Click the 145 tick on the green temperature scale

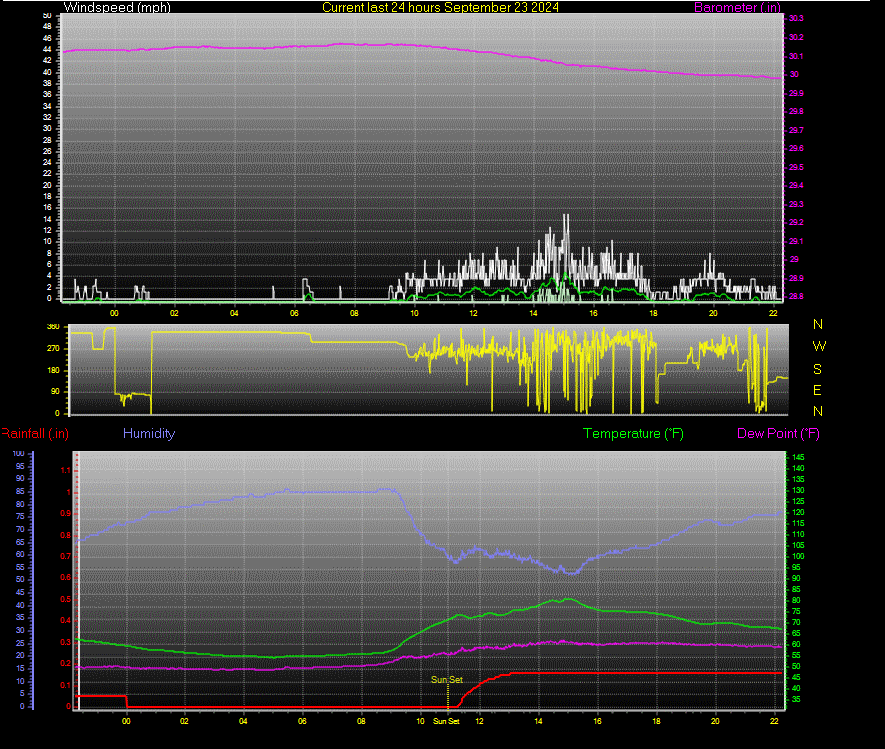[x=798, y=457]
